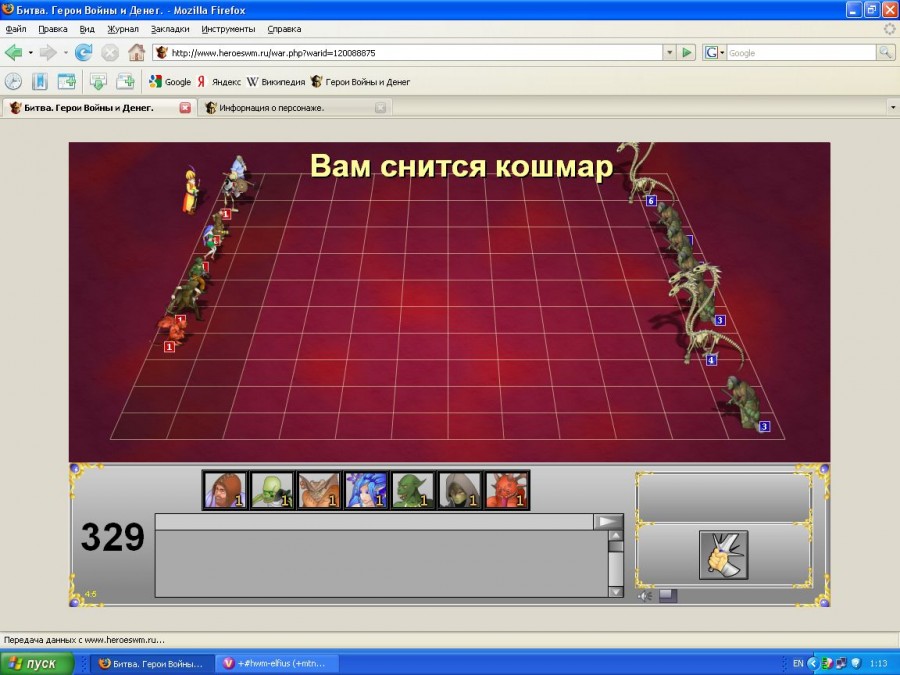Click the Go button beside the address bar
Image resolution: width=900 pixels, height=675 pixels.
(686, 53)
